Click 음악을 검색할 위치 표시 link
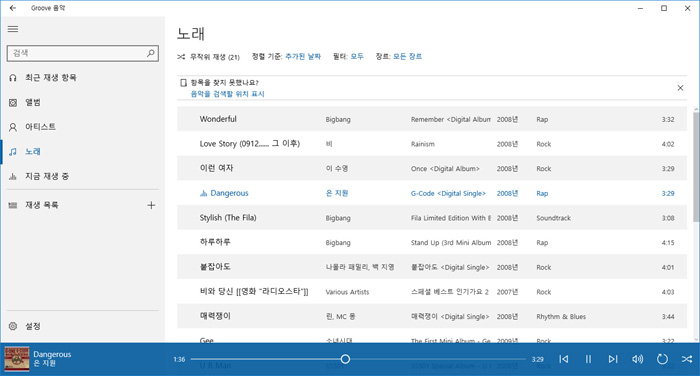The width and height of the screenshot is (700, 376). coord(227,94)
